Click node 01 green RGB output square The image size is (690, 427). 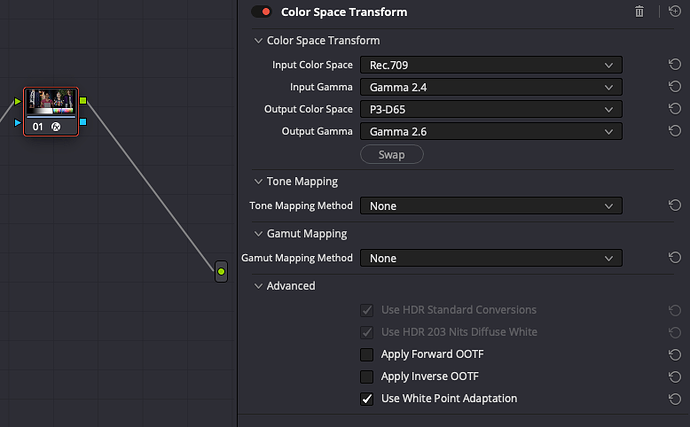[x=83, y=101]
